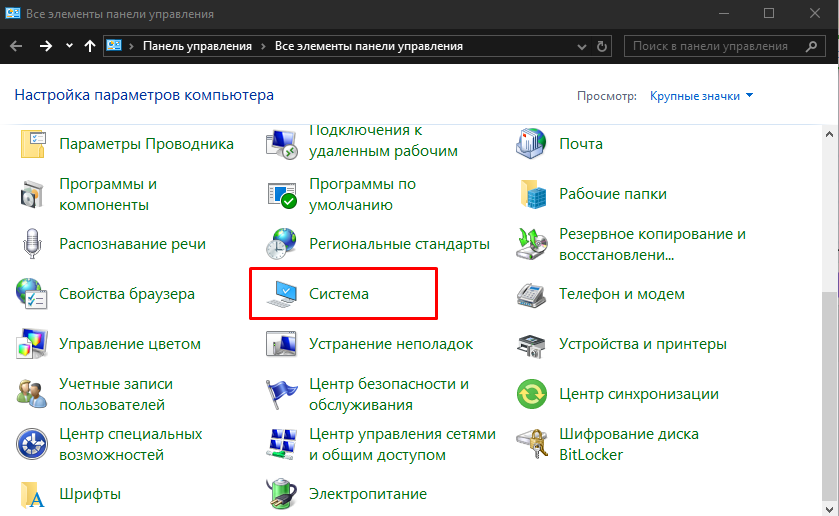Open the Управление цветом icon

pyautogui.click(x=32, y=344)
